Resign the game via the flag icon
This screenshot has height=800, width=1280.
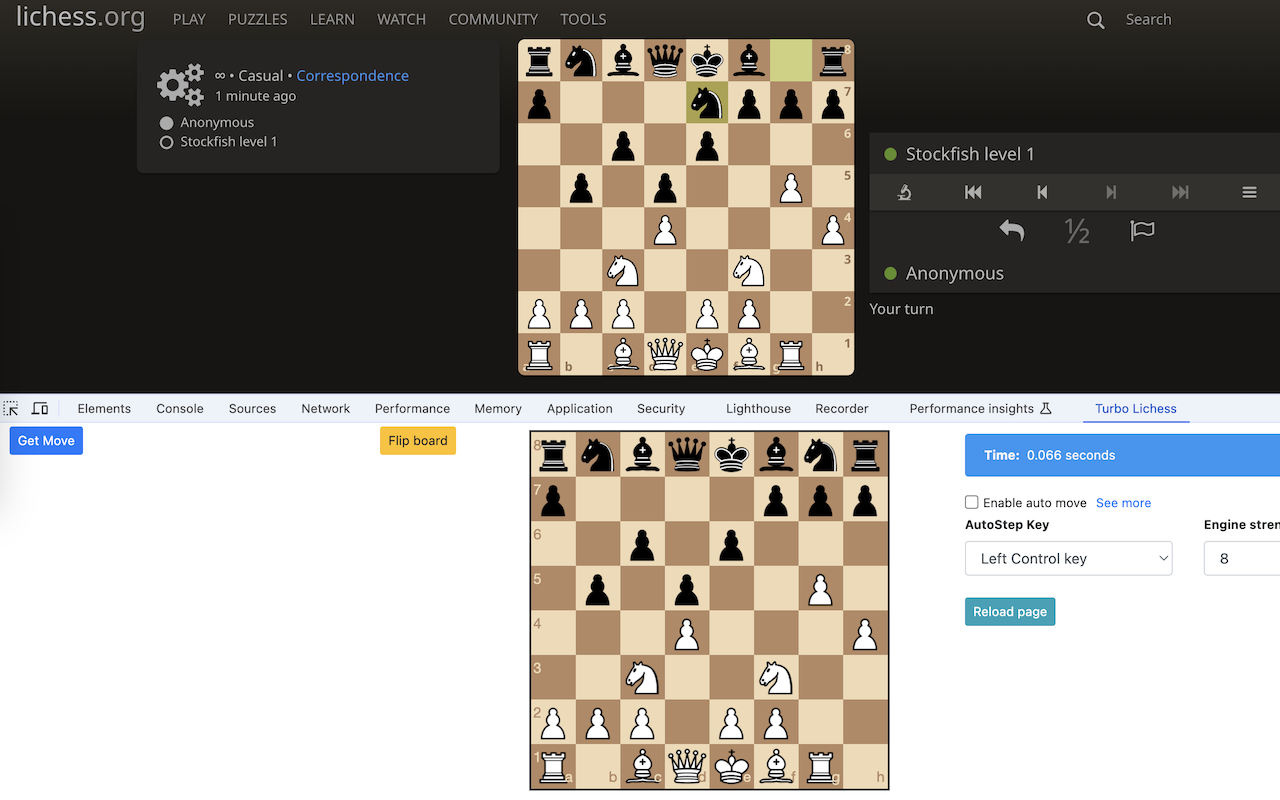[x=1142, y=230]
